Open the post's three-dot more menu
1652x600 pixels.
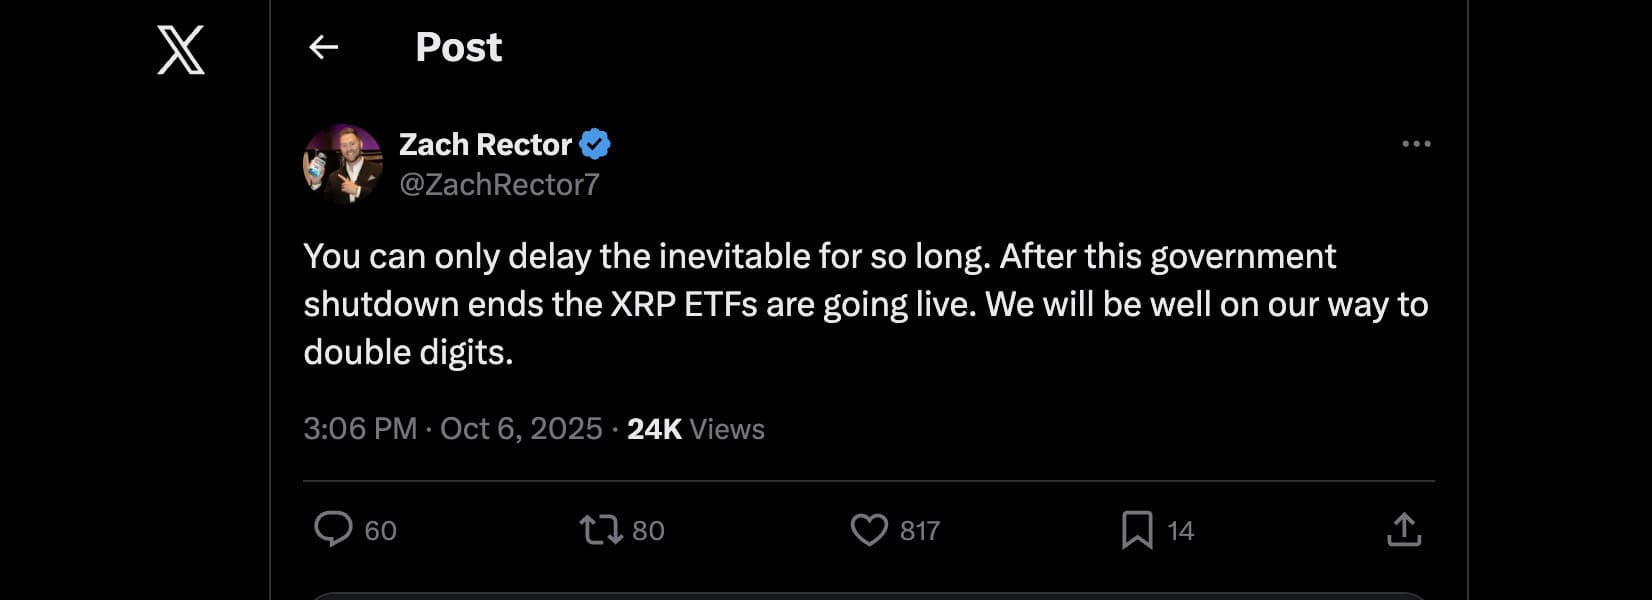click(1416, 145)
